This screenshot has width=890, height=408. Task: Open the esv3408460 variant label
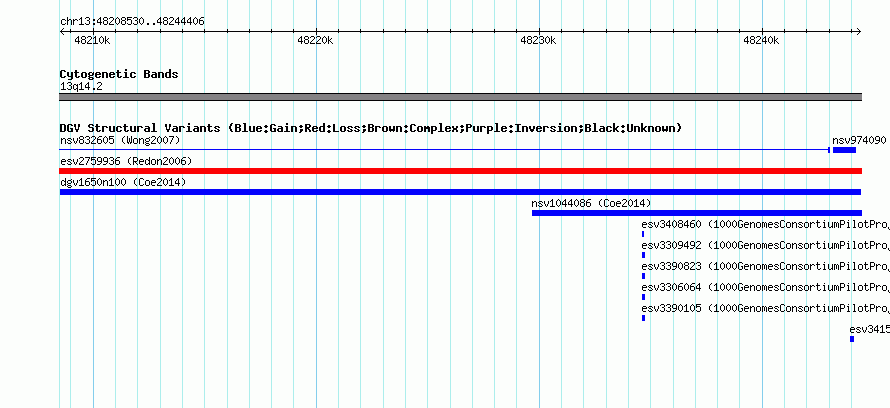click(765, 224)
